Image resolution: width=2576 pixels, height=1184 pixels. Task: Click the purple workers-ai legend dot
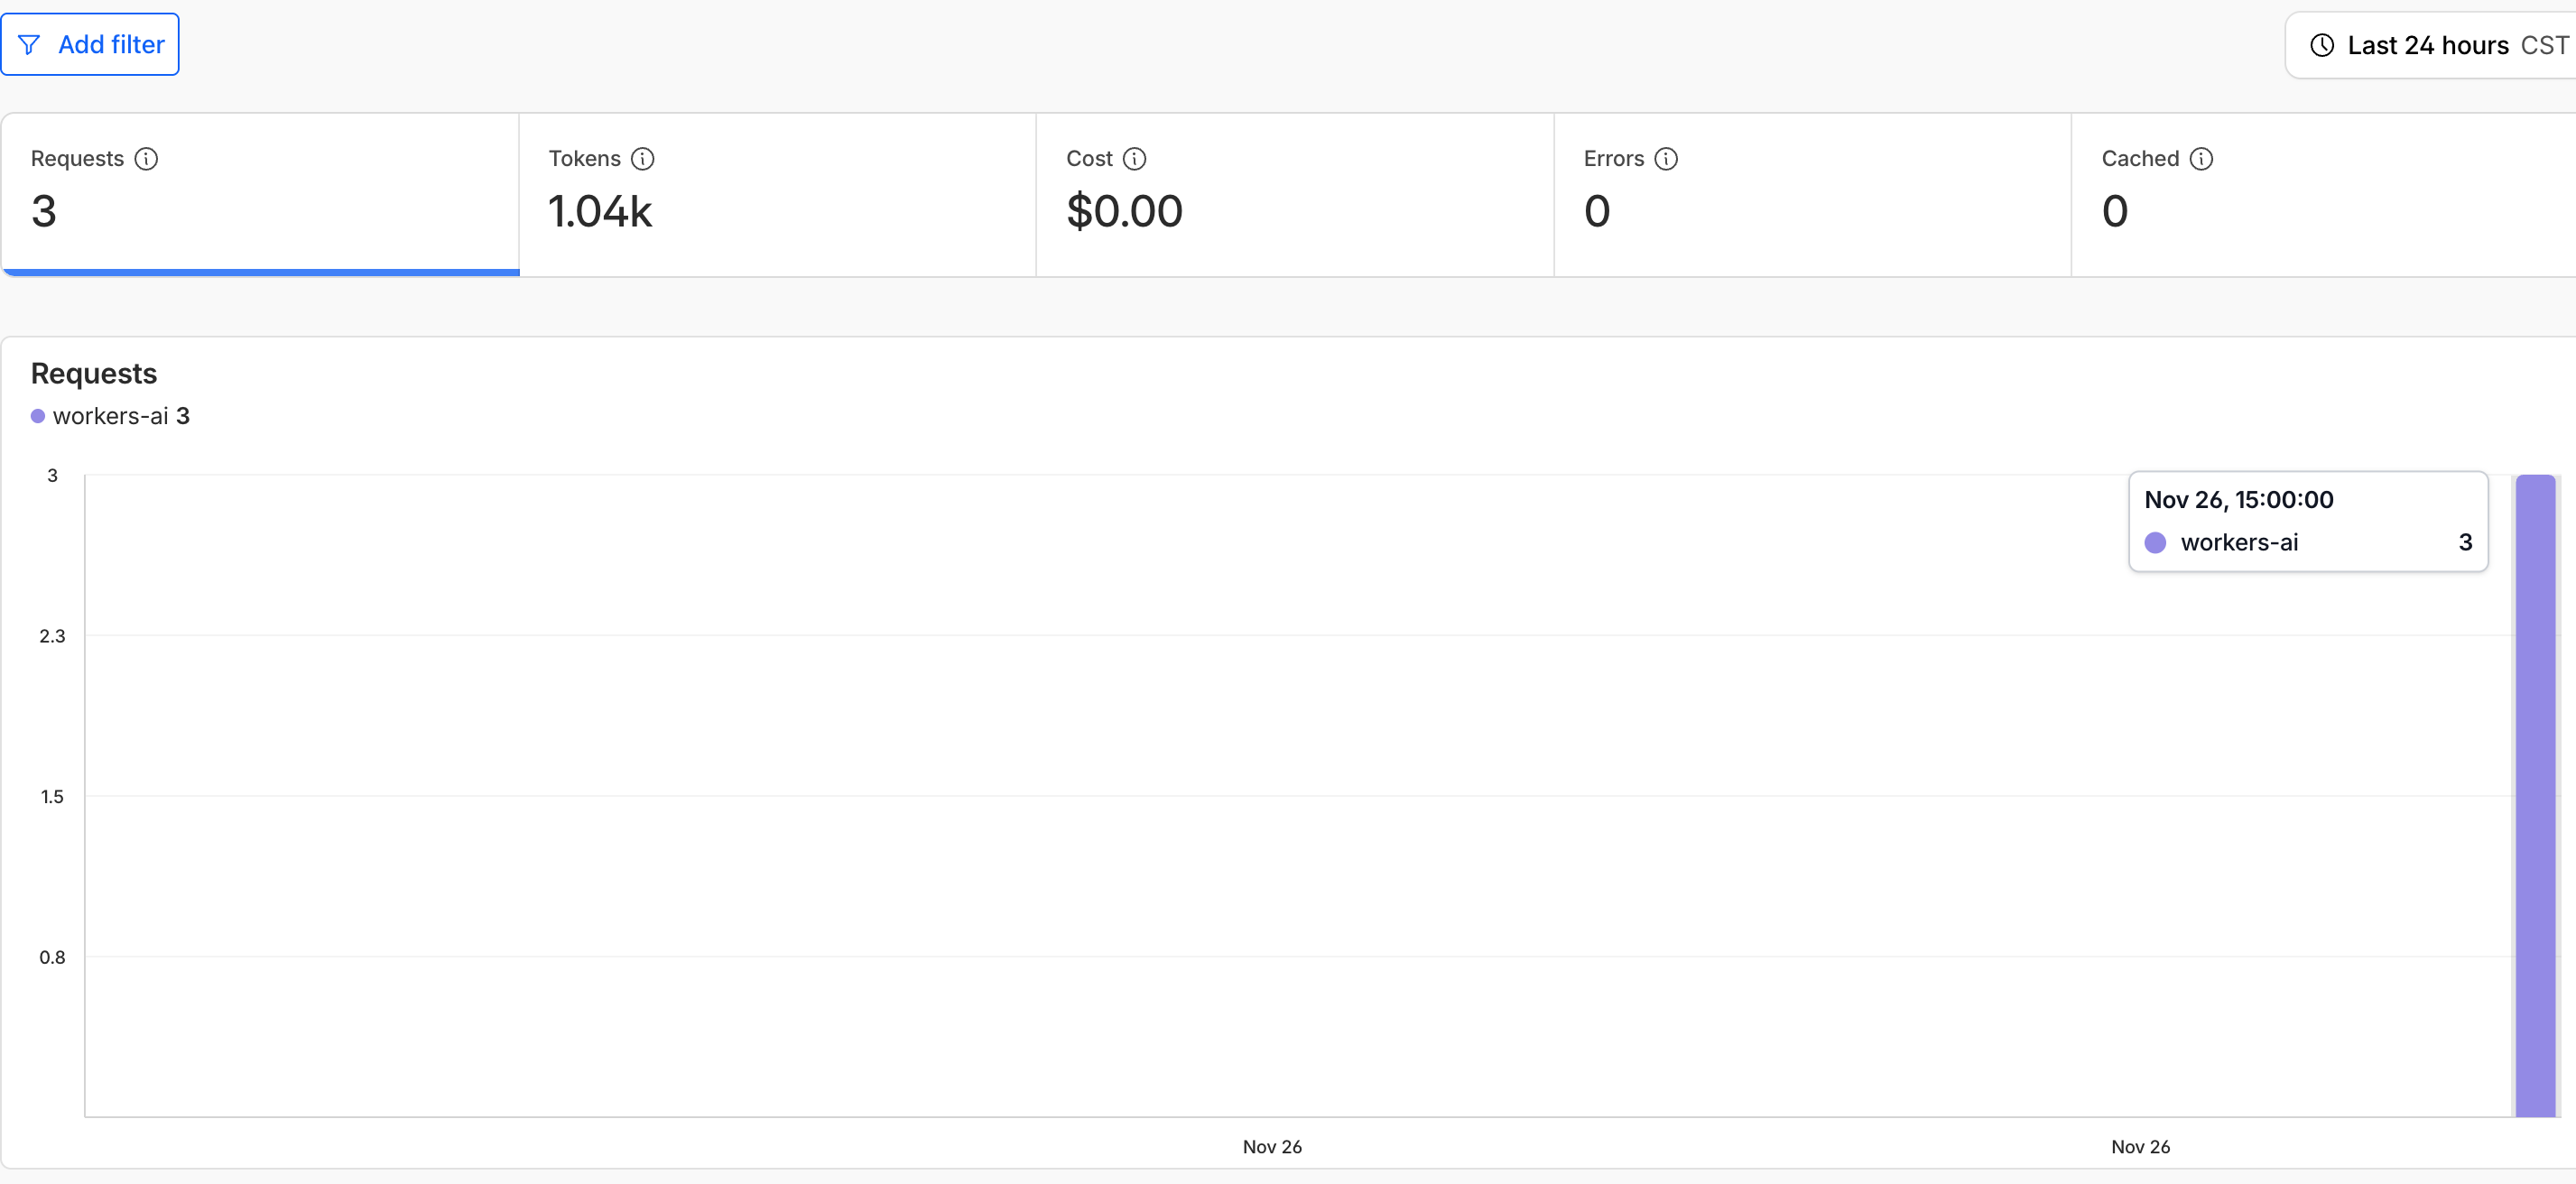click(x=38, y=416)
